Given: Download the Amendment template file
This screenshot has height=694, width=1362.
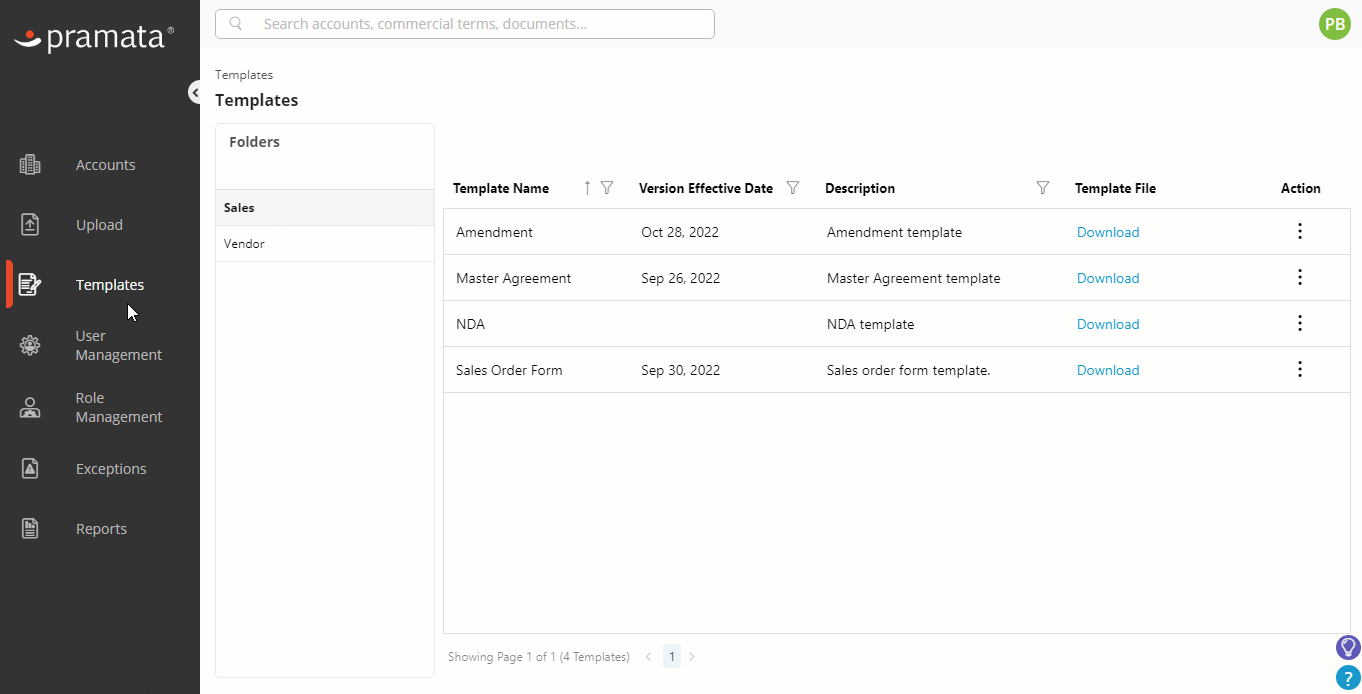Looking at the screenshot, I should pos(1108,232).
